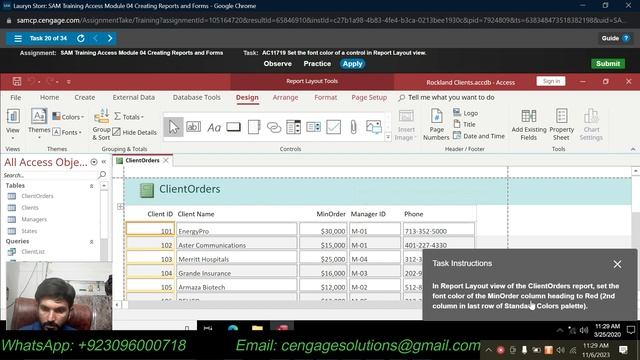Switch to the Create tab

click(x=84, y=97)
